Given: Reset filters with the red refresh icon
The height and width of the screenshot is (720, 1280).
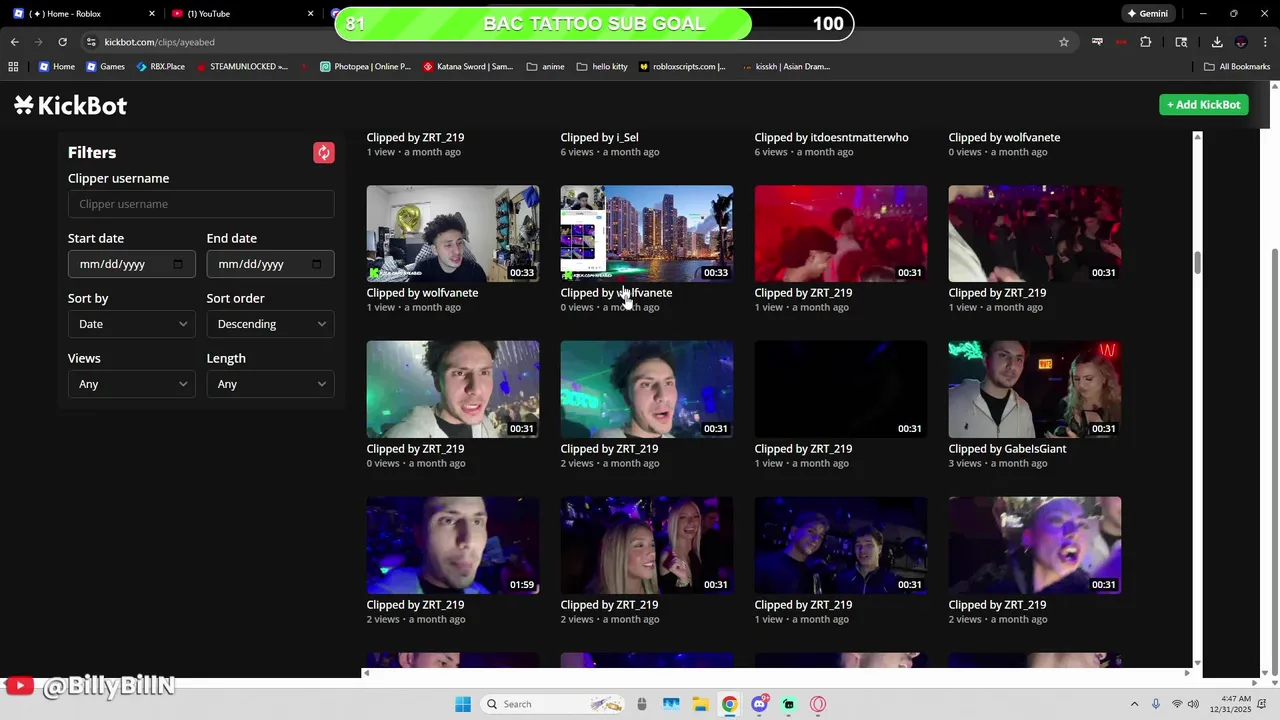Looking at the screenshot, I should [x=323, y=153].
